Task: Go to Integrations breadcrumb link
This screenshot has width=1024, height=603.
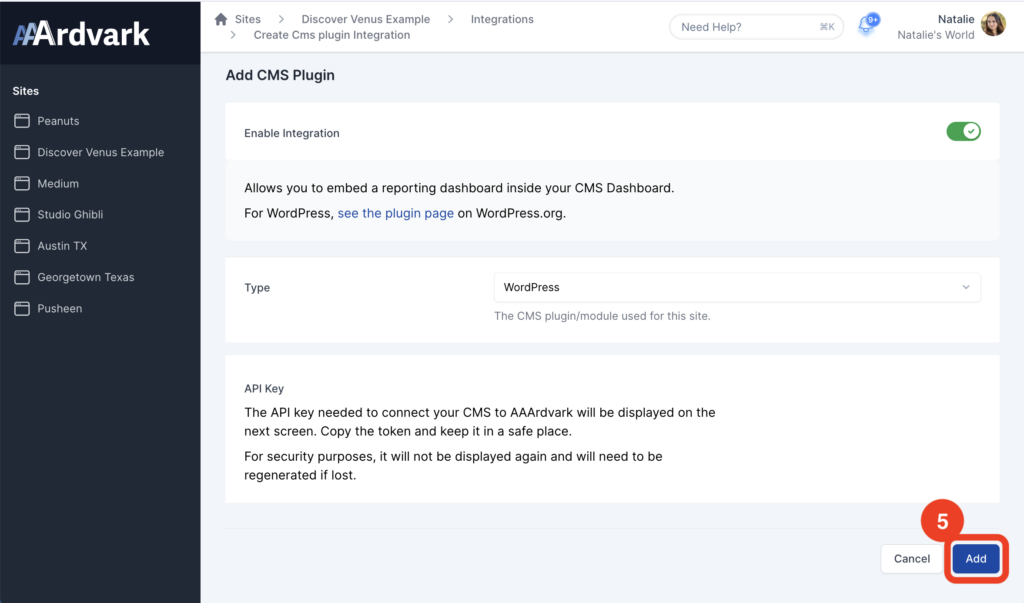Action: [x=502, y=19]
